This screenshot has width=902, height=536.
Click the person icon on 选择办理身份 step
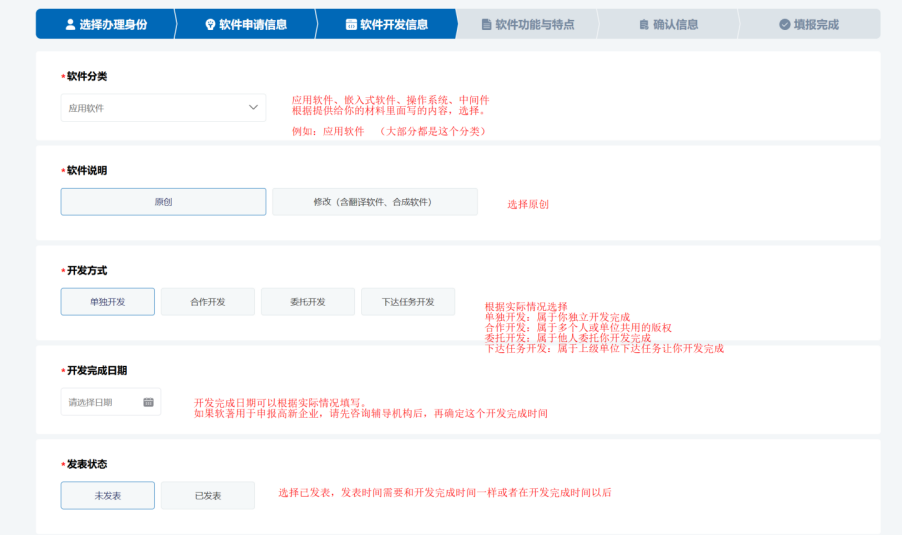tap(70, 24)
